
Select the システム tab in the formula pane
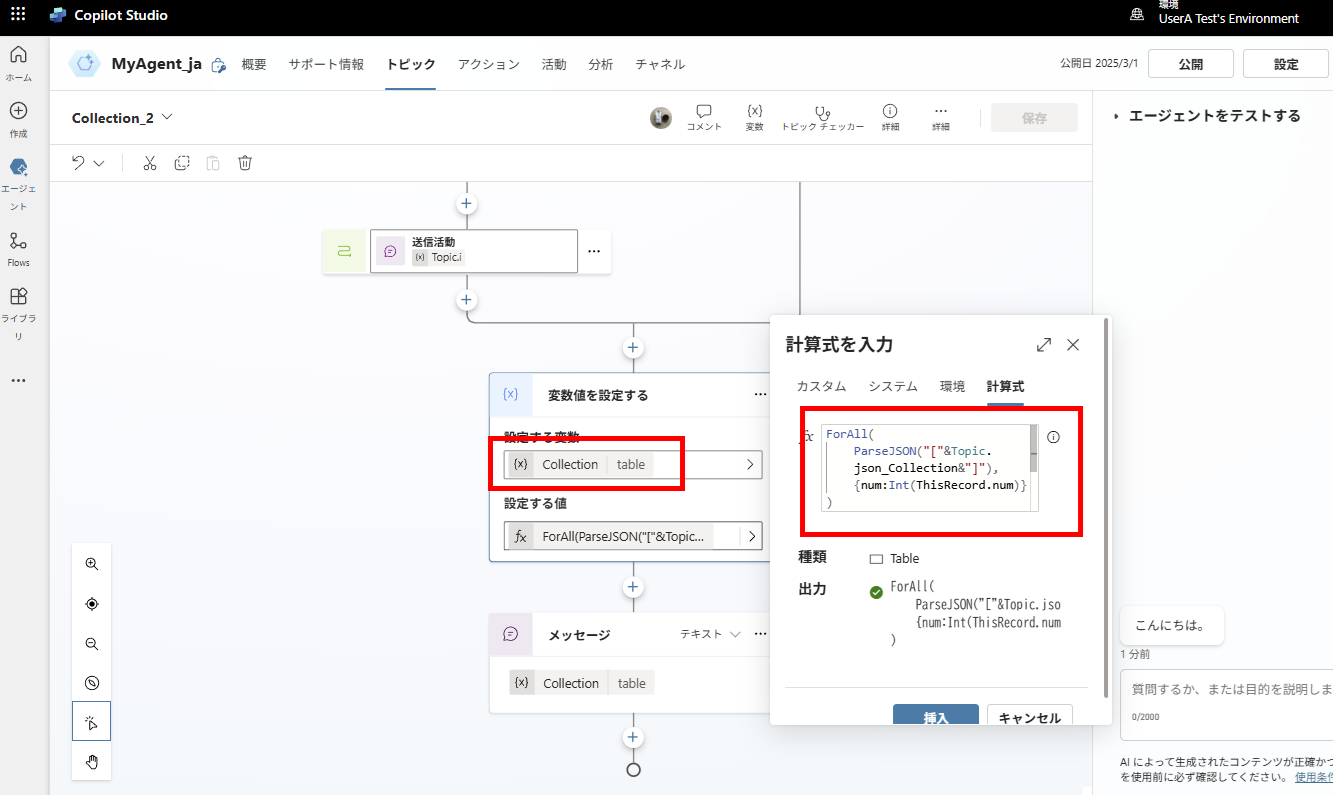(893, 386)
